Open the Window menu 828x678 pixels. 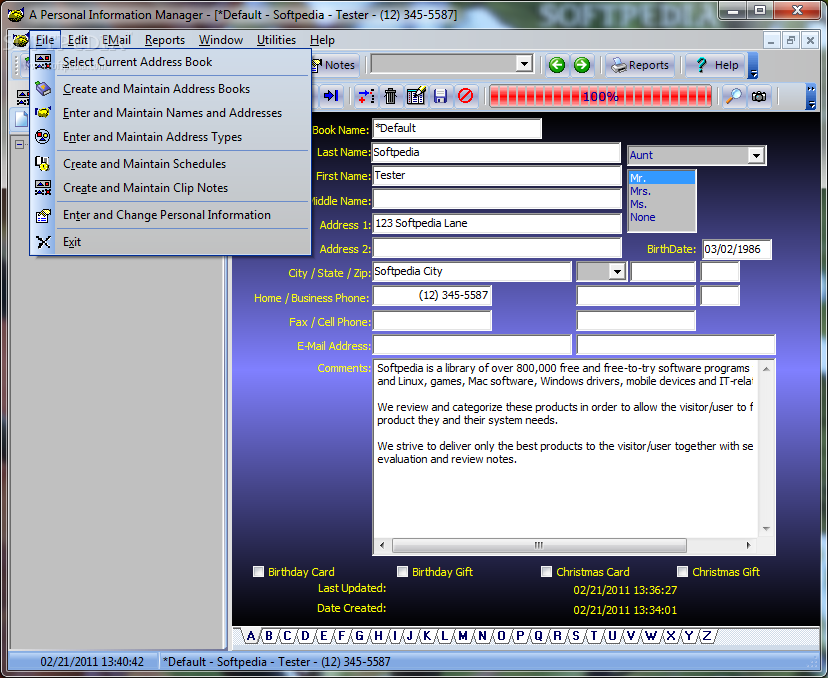221,40
